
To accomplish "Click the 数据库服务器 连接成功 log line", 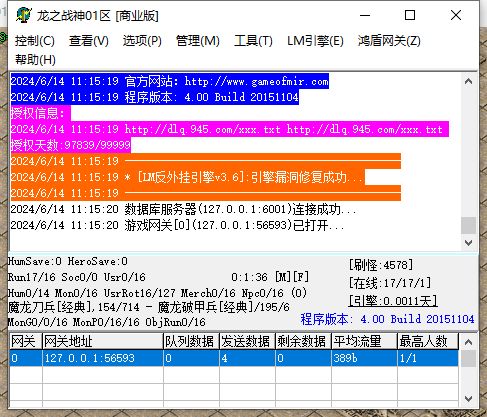I will [x=183, y=209].
